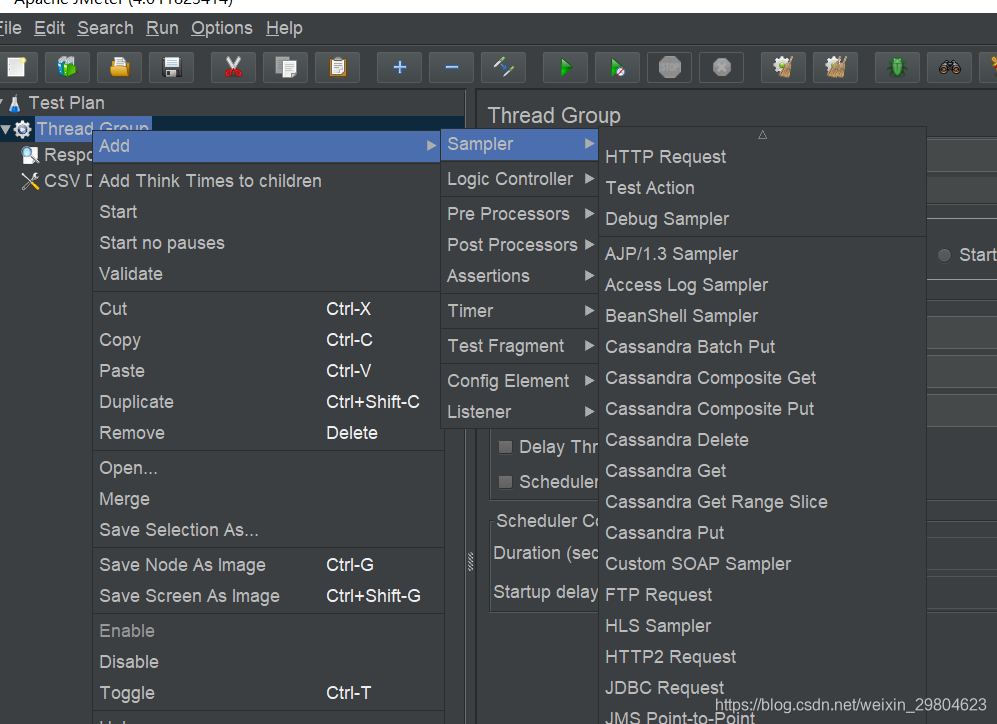Click the binoculars Search icon
Viewport: 997px width, 724px height.
pos(949,67)
